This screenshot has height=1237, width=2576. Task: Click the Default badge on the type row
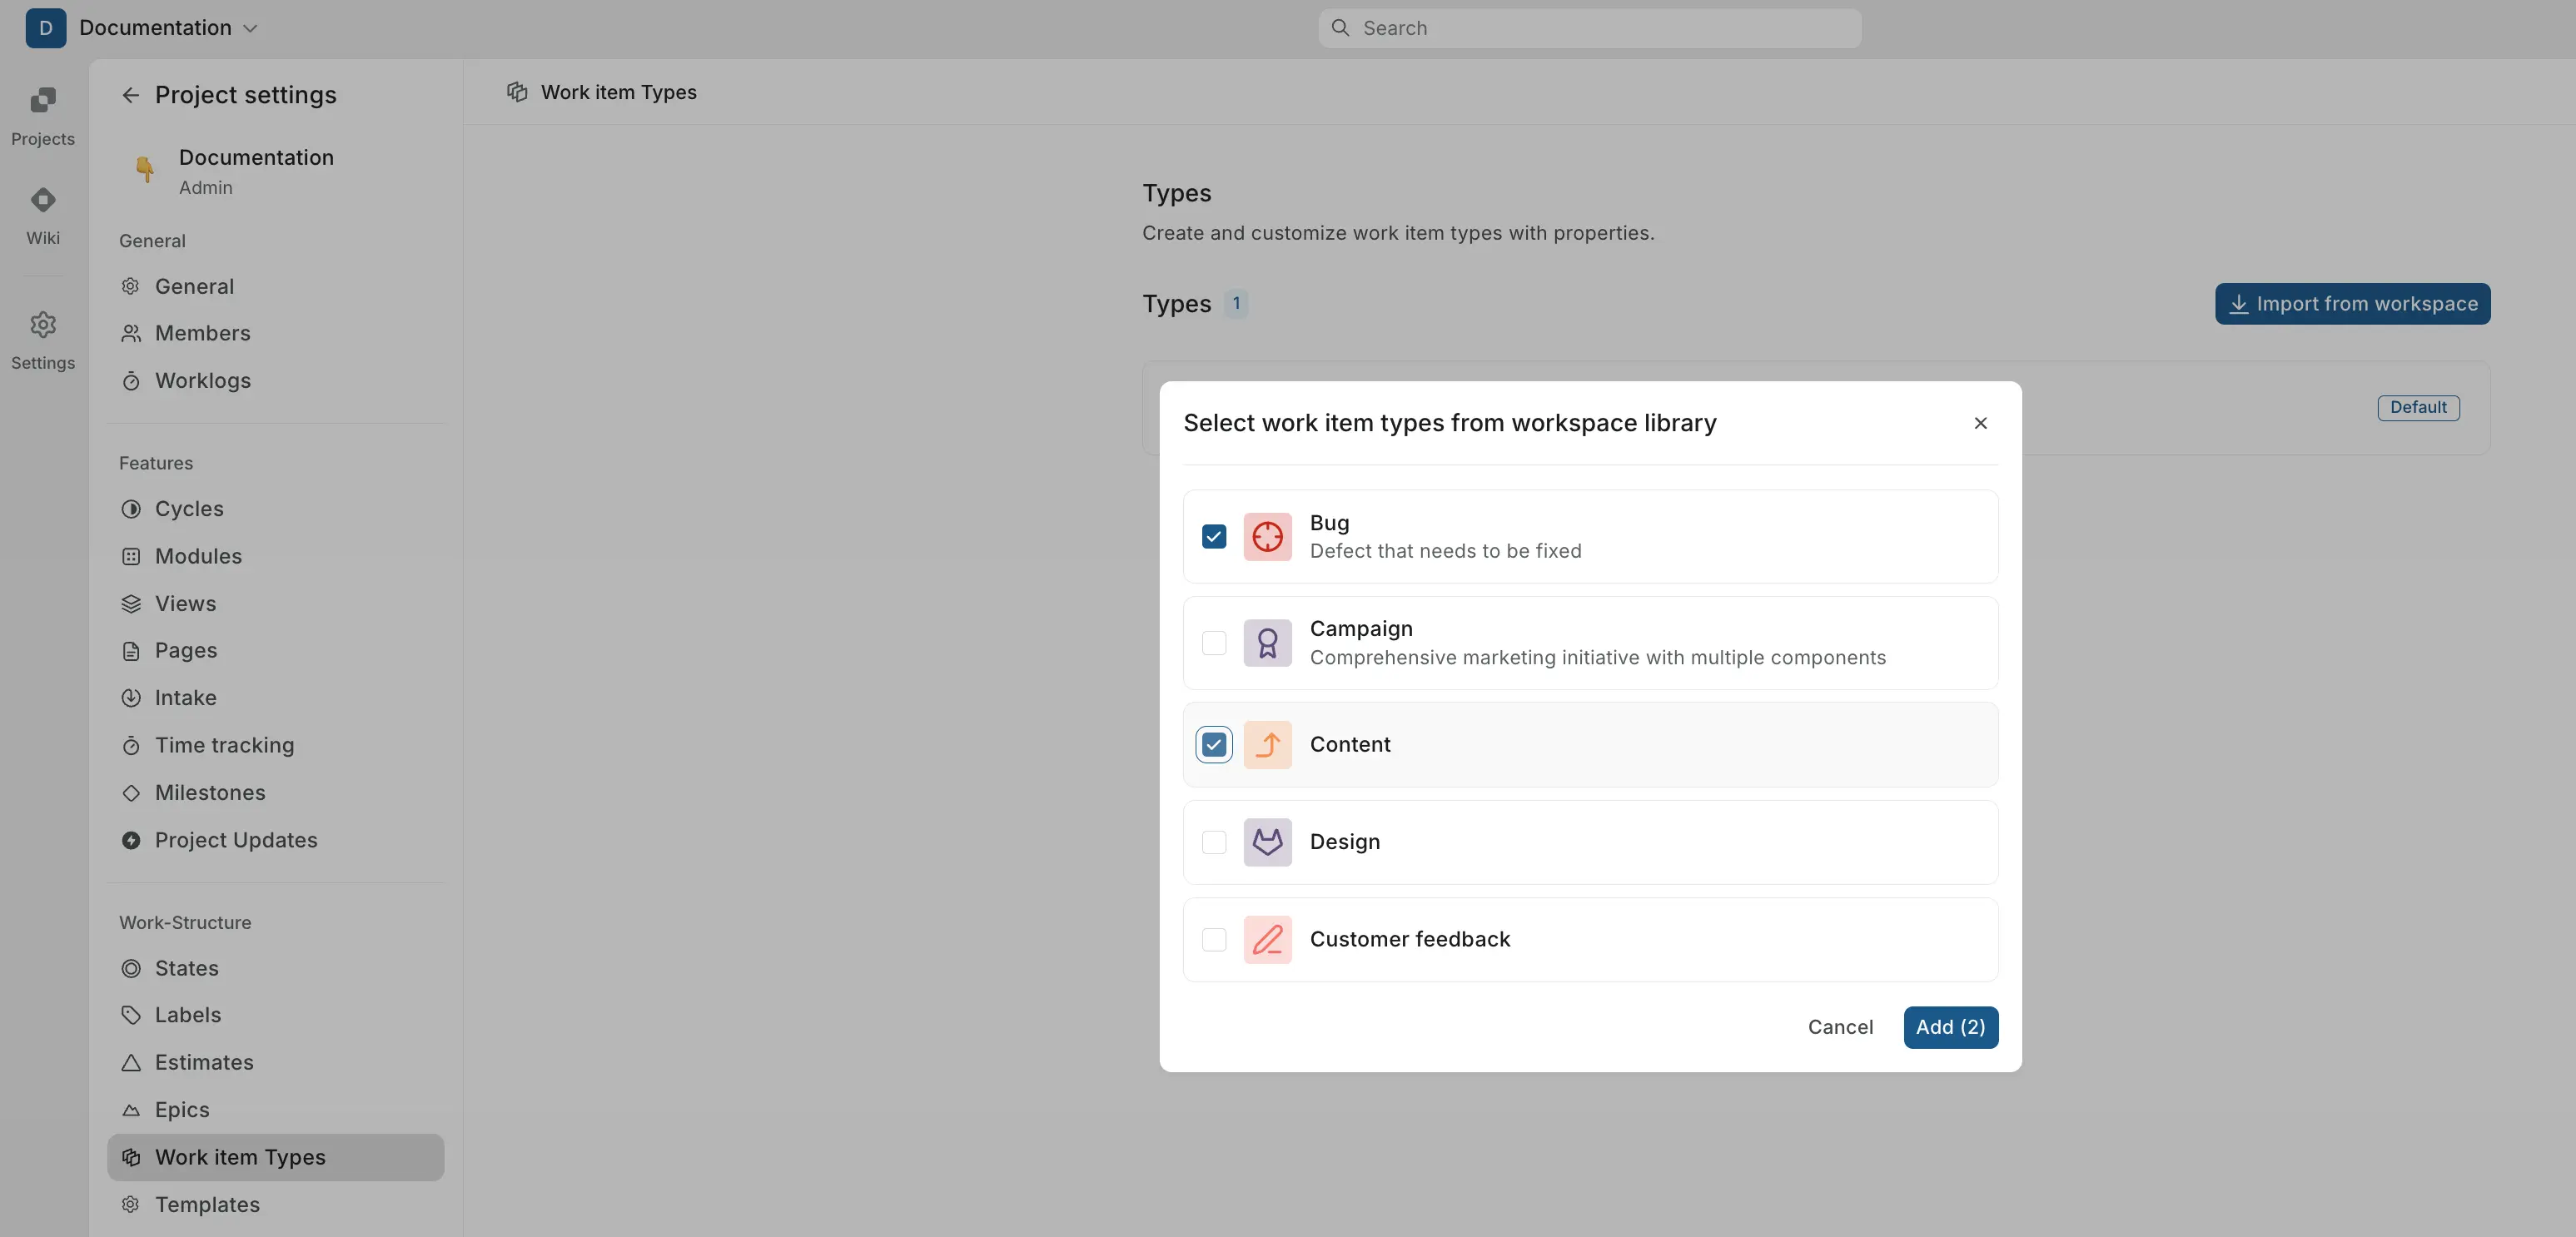point(2417,407)
